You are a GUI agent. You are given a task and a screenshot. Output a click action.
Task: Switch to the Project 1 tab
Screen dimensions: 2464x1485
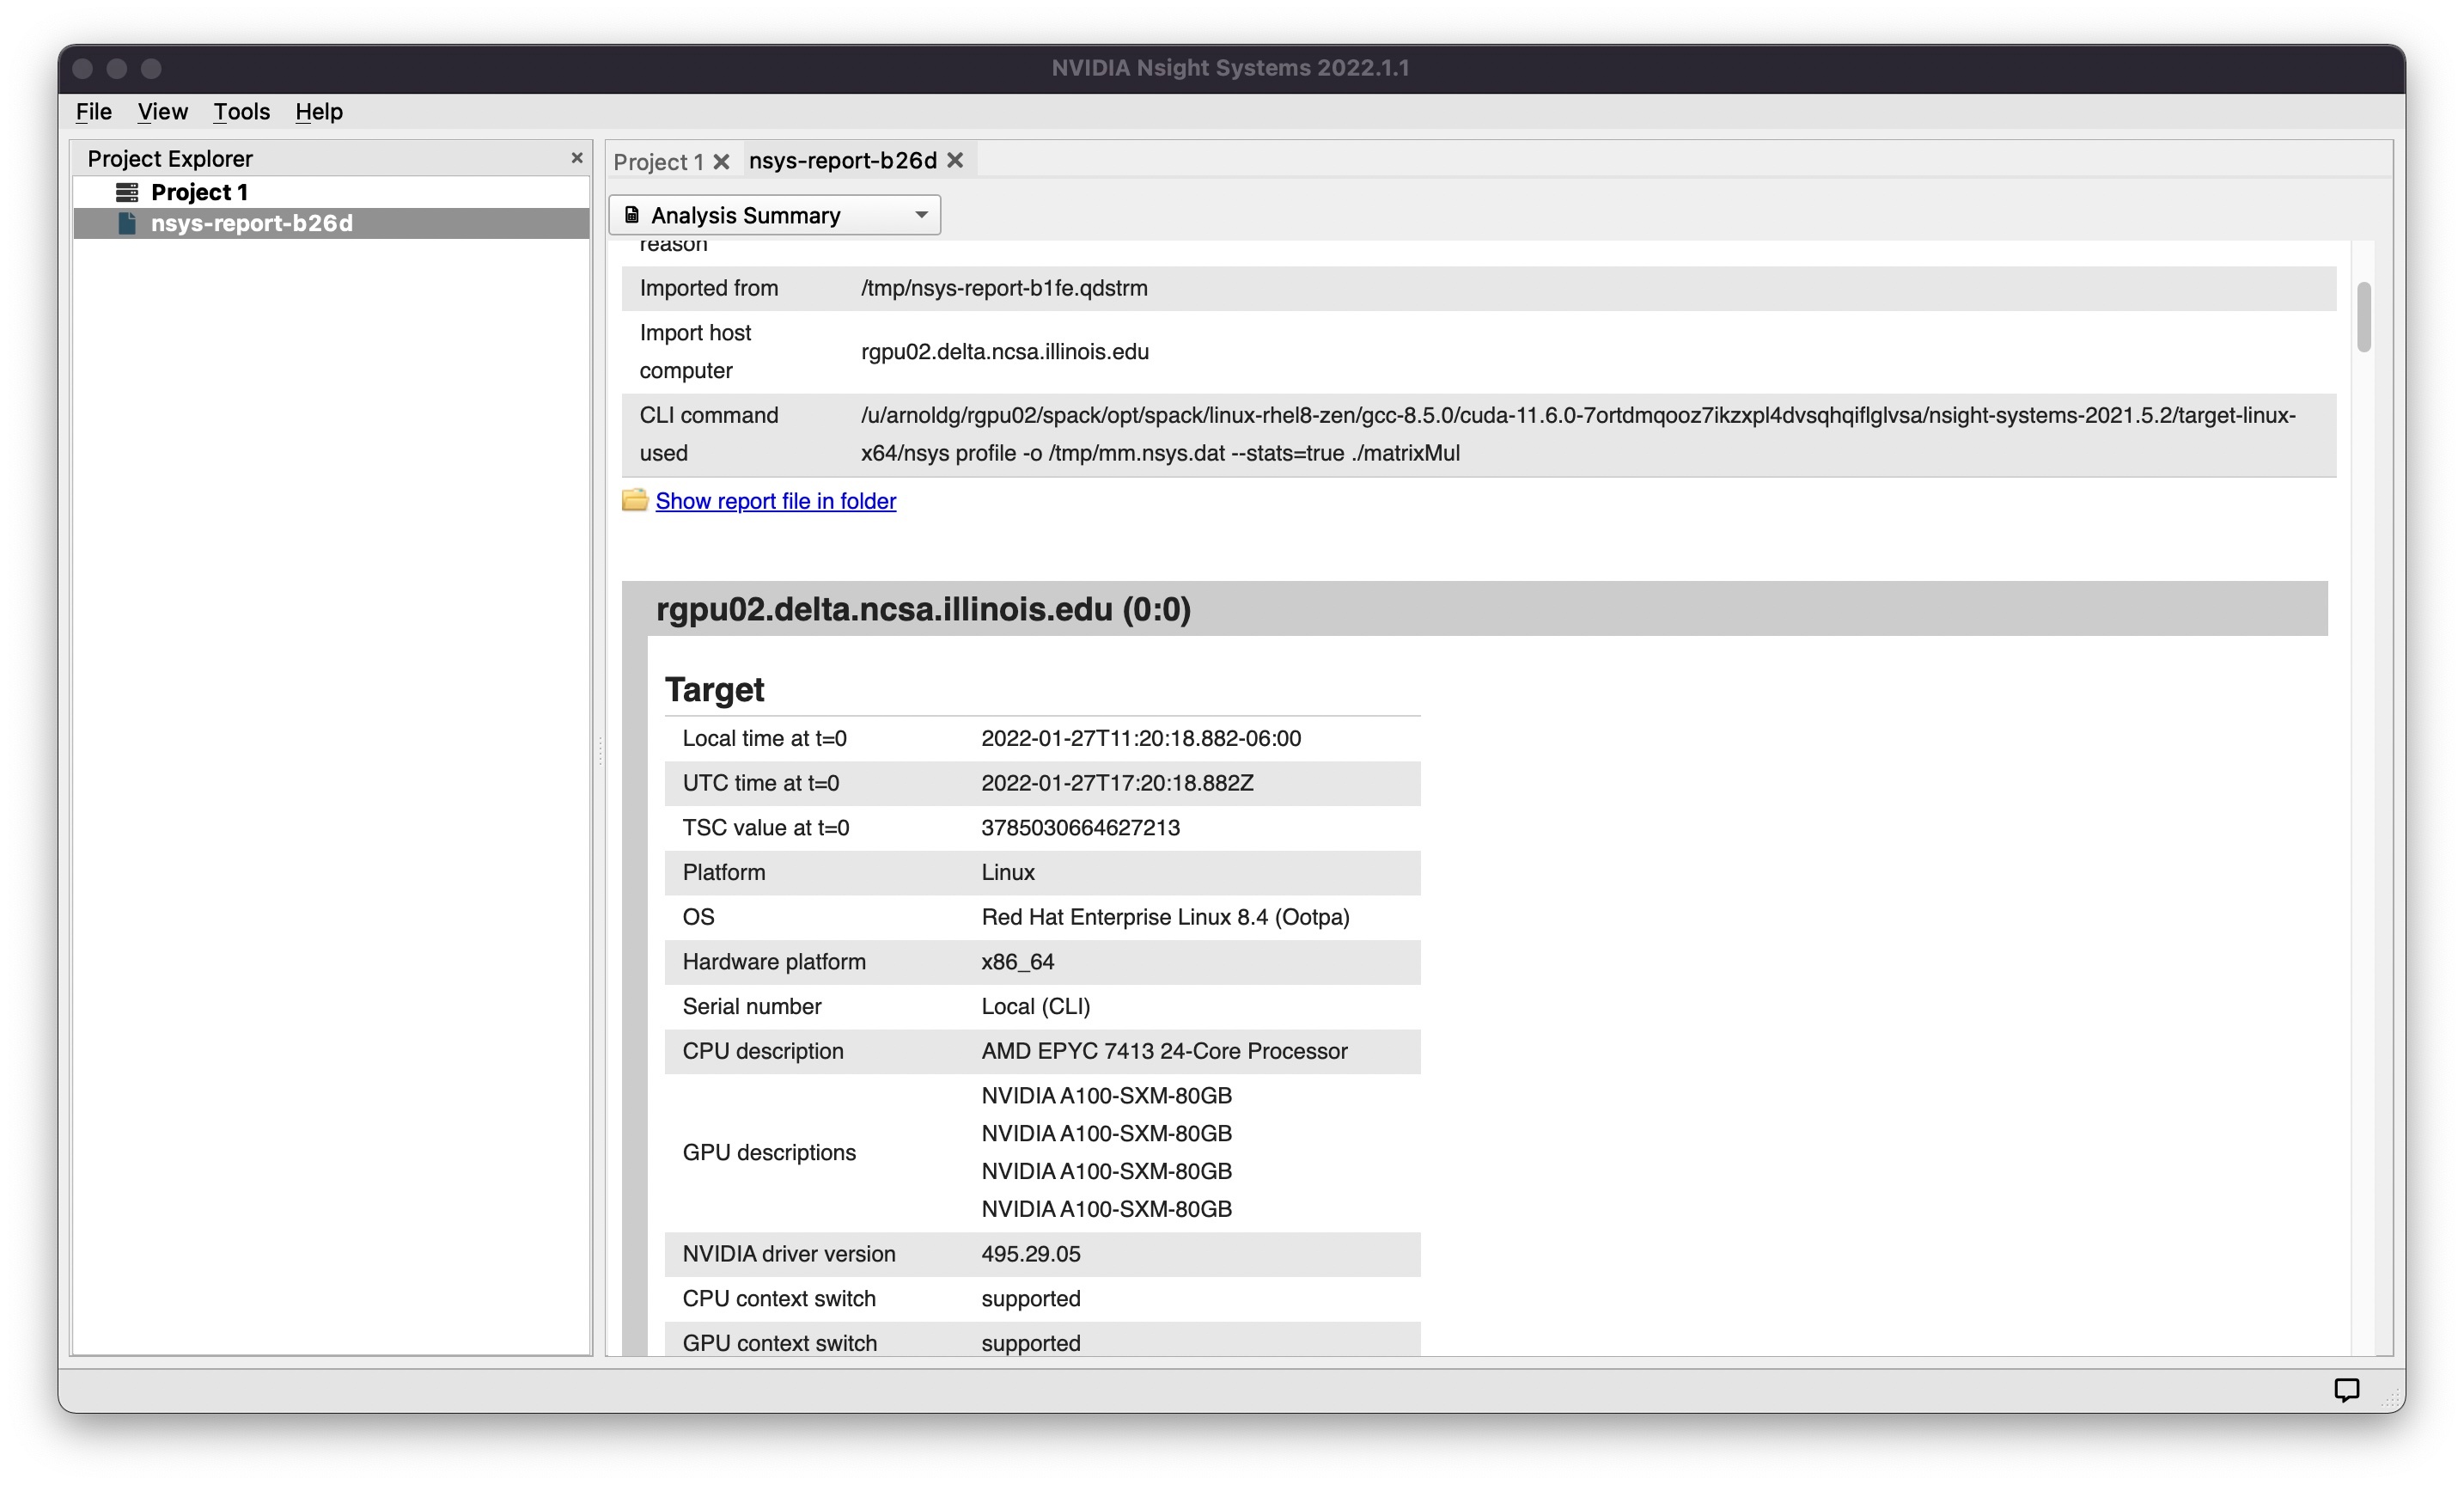(x=658, y=161)
